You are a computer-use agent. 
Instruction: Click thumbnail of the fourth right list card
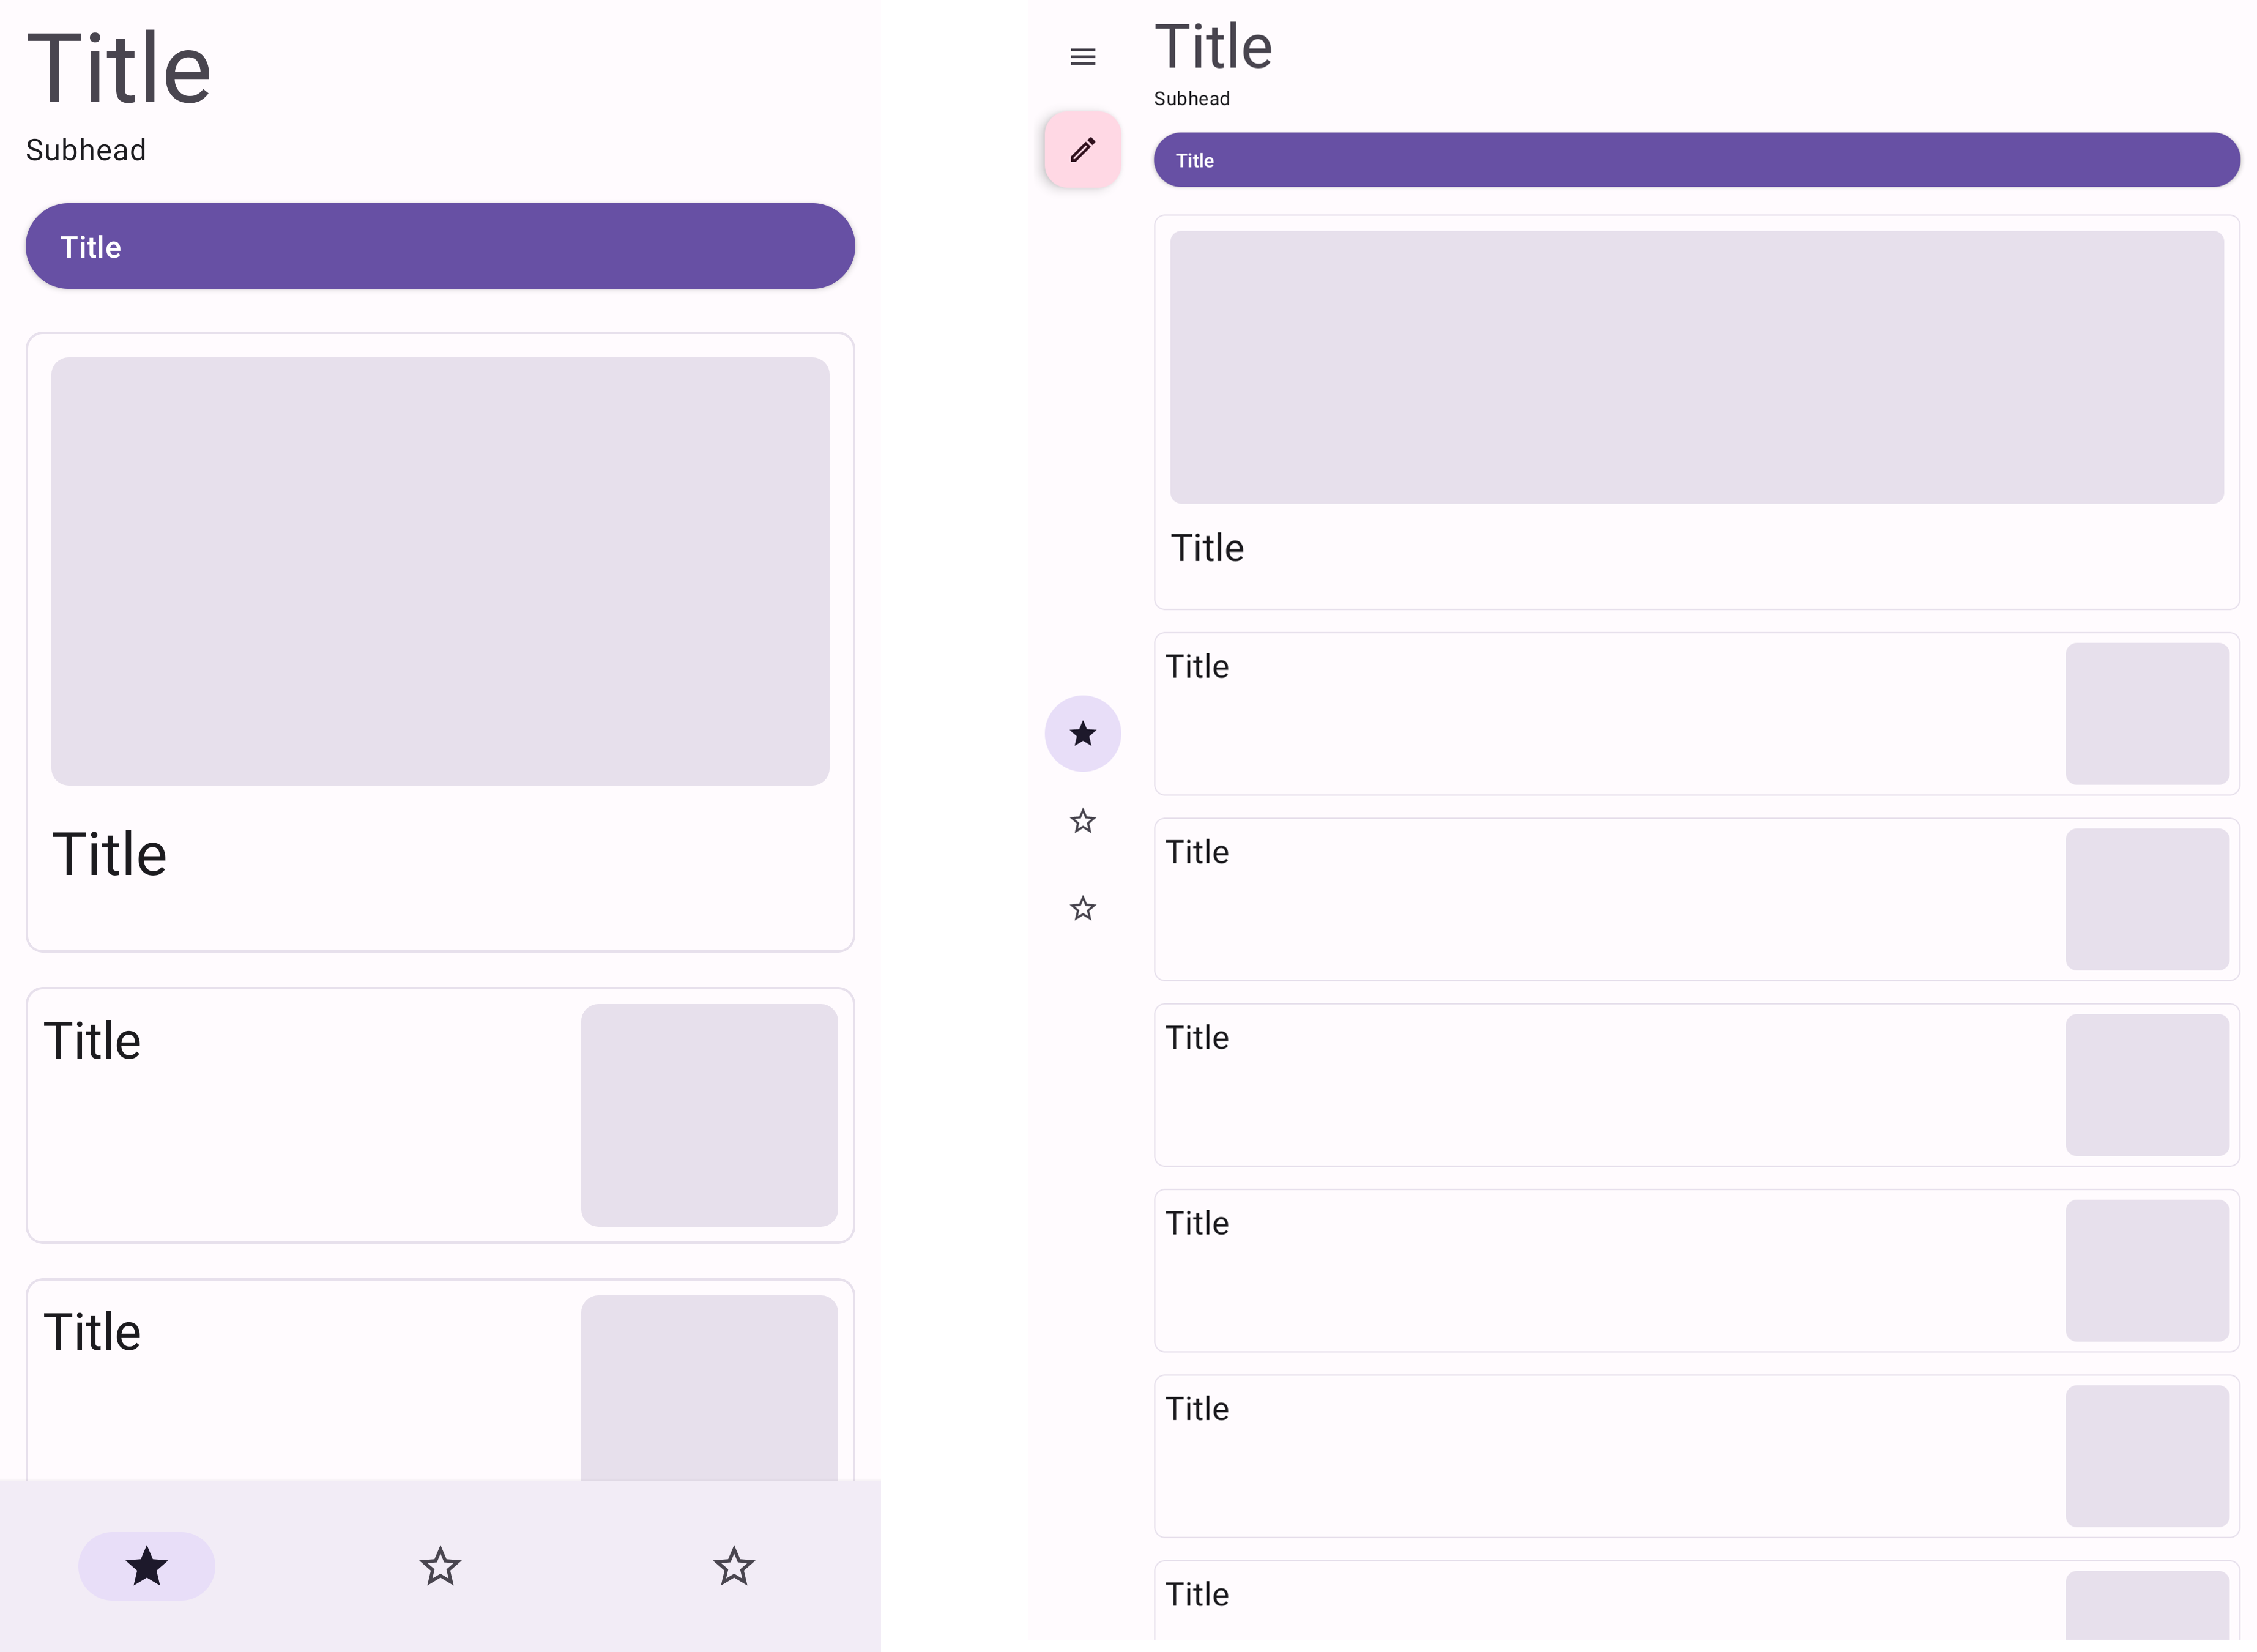(2146, 1270)
